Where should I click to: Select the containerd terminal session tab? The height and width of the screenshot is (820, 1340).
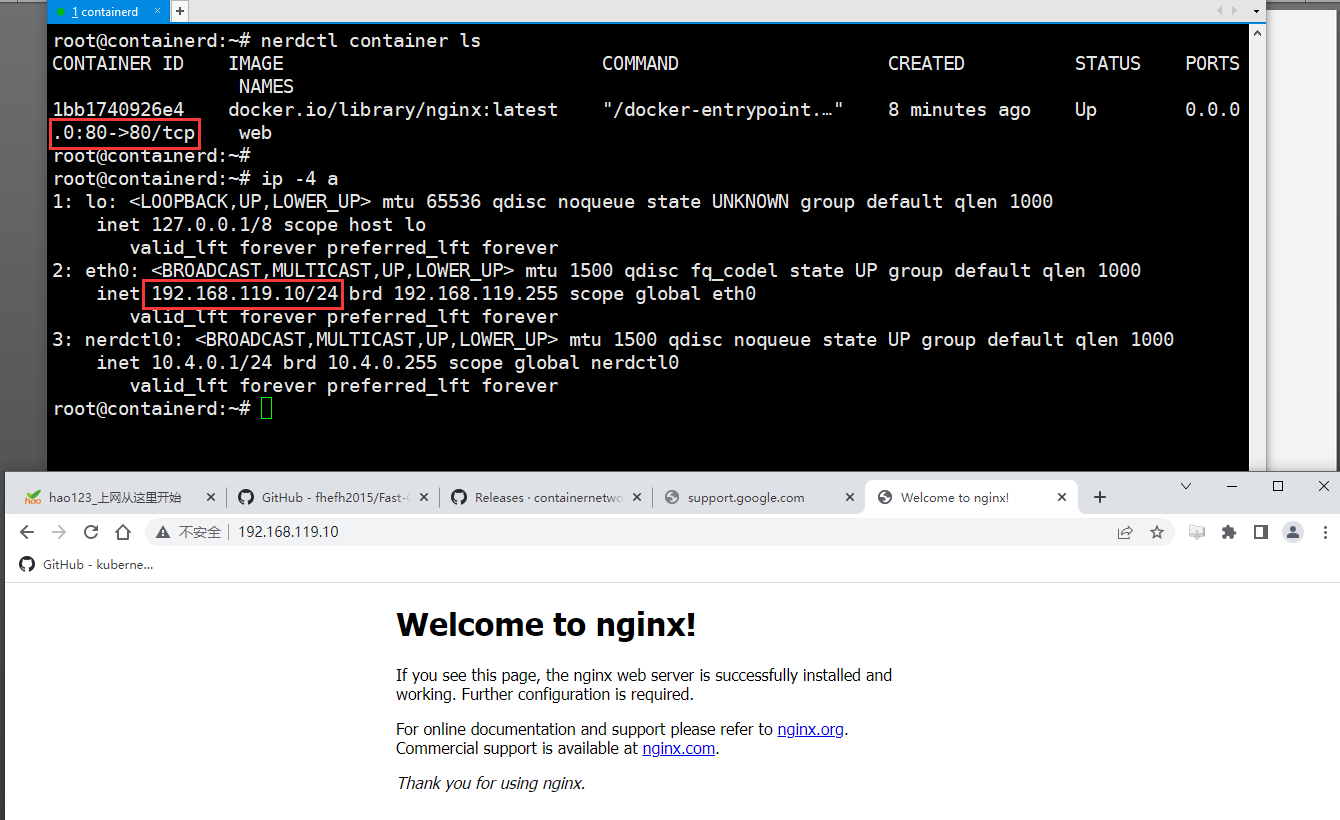coord(106,11)
